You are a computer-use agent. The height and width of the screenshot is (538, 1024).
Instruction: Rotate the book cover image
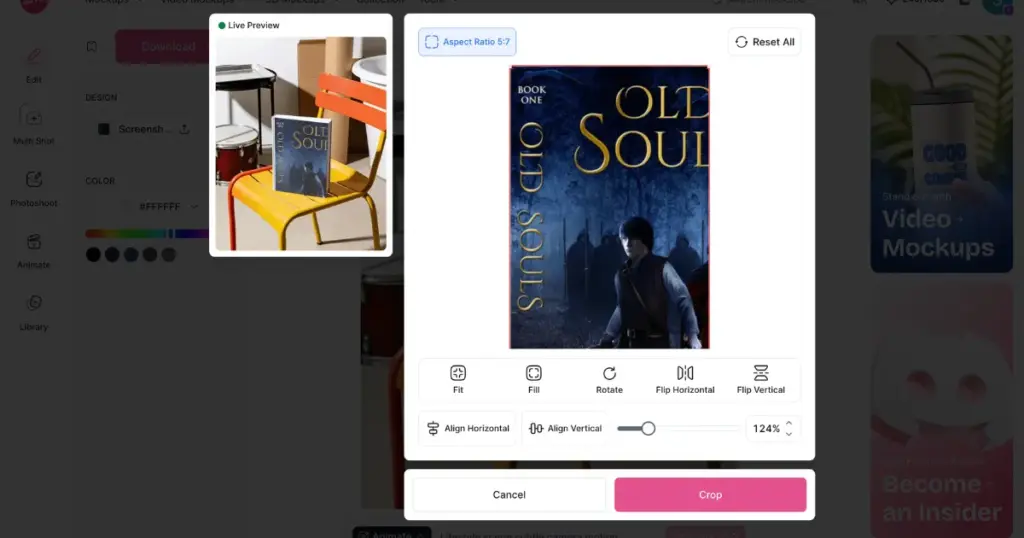tap(609, 379)
